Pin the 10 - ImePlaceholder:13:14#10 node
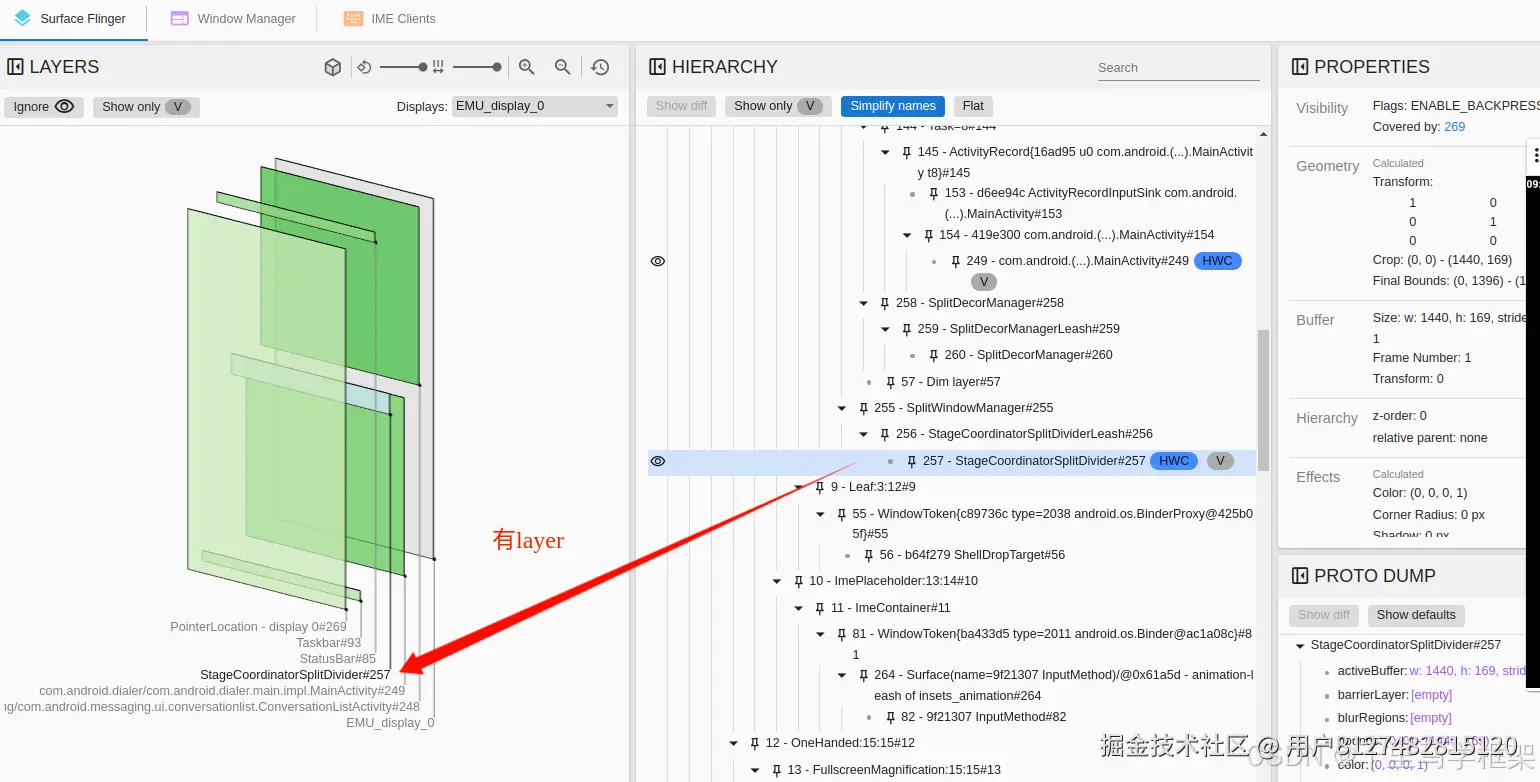 click(798, 581)
